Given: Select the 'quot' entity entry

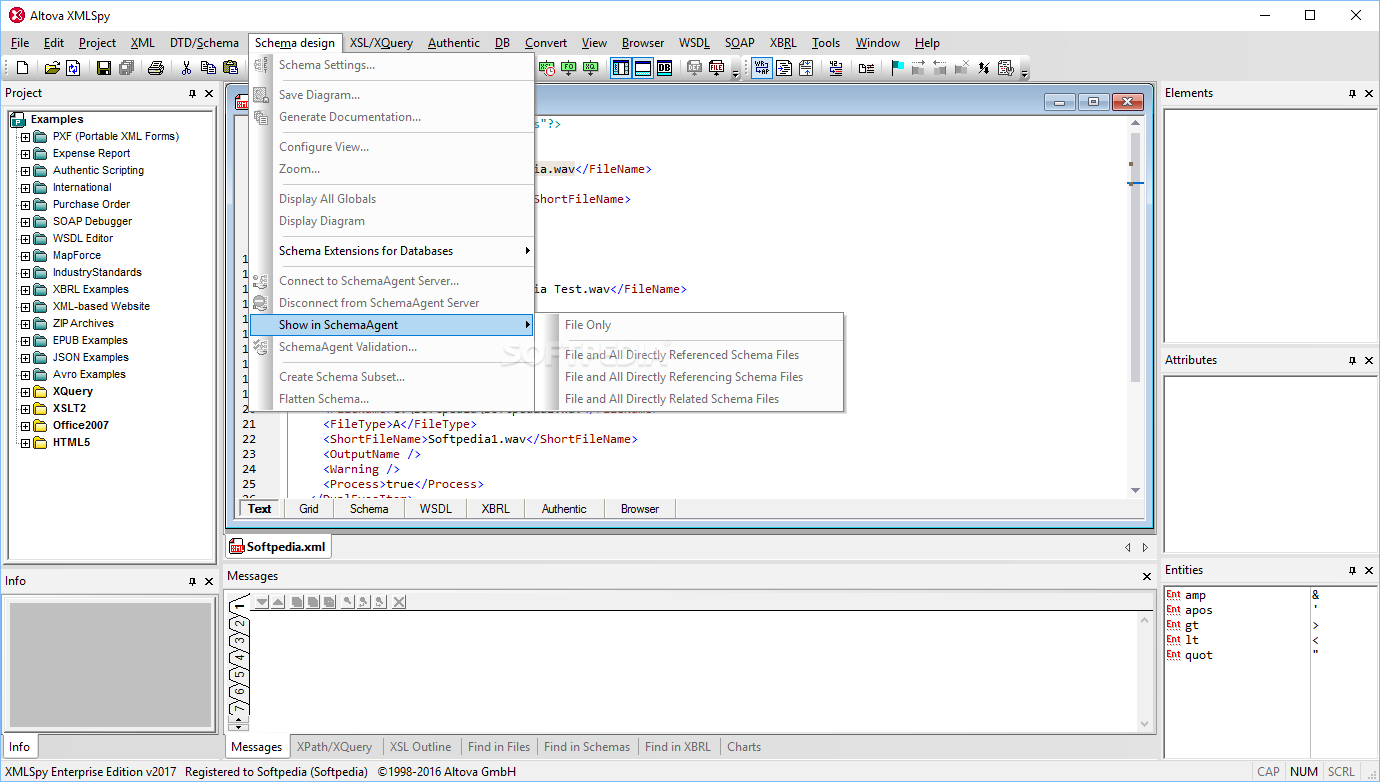Looking at the screenshot, I should (x=1198, y=655).
